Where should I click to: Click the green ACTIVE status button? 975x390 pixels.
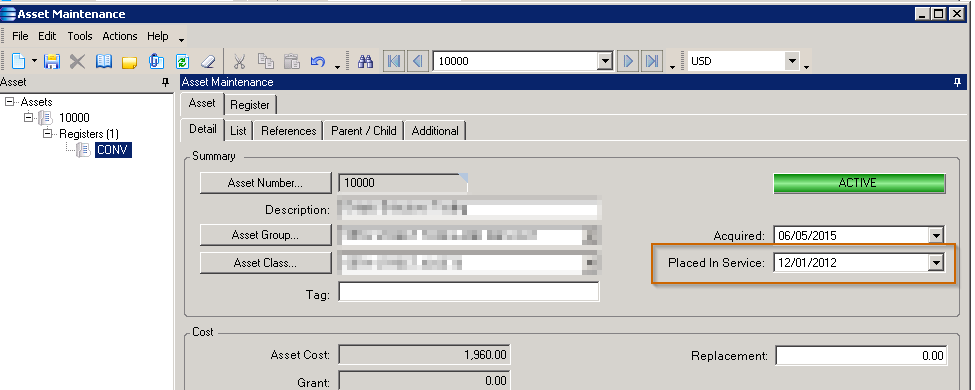[859, 183]
